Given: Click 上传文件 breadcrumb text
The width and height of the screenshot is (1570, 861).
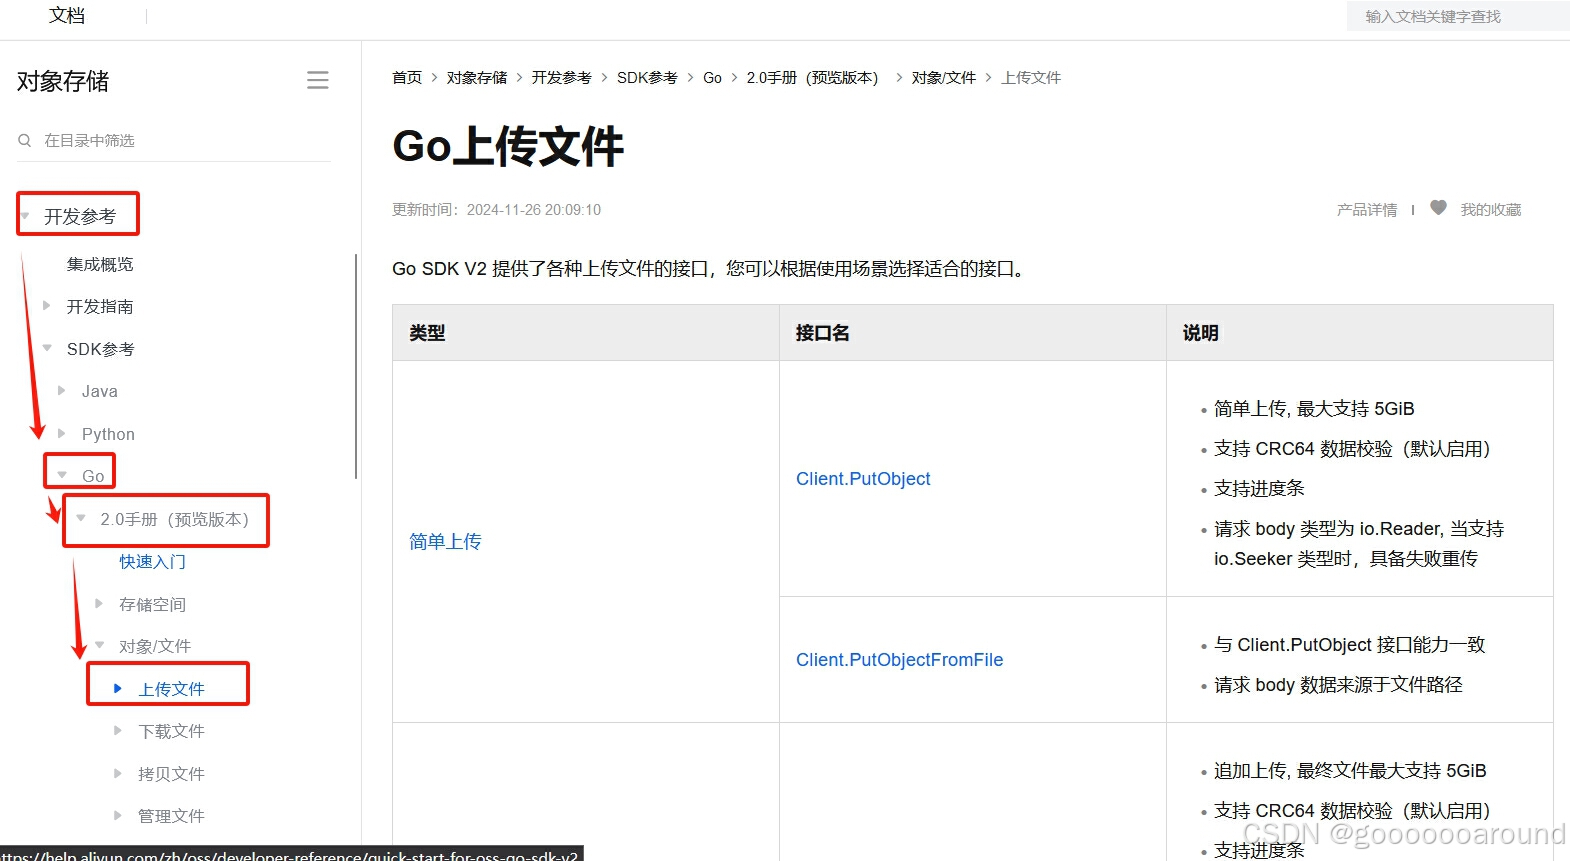Looking at the screenshot, I should pyautogui.click(x=1031, y=77).
